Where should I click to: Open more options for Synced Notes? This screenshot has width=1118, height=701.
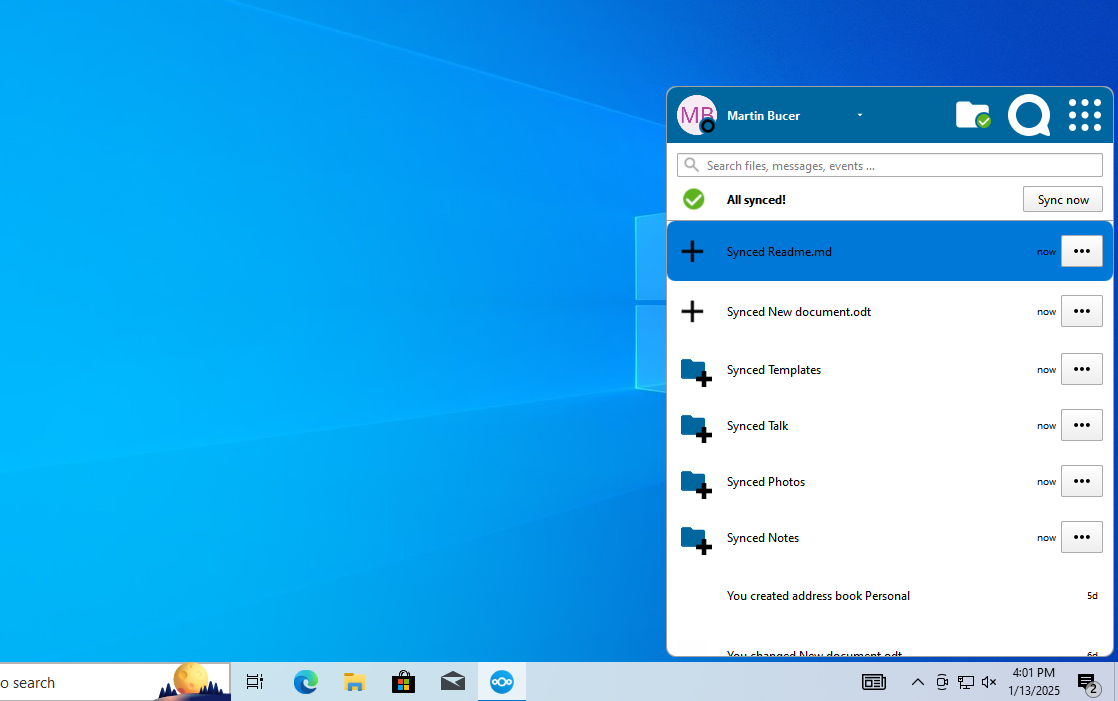click(x=1082, y=537)
